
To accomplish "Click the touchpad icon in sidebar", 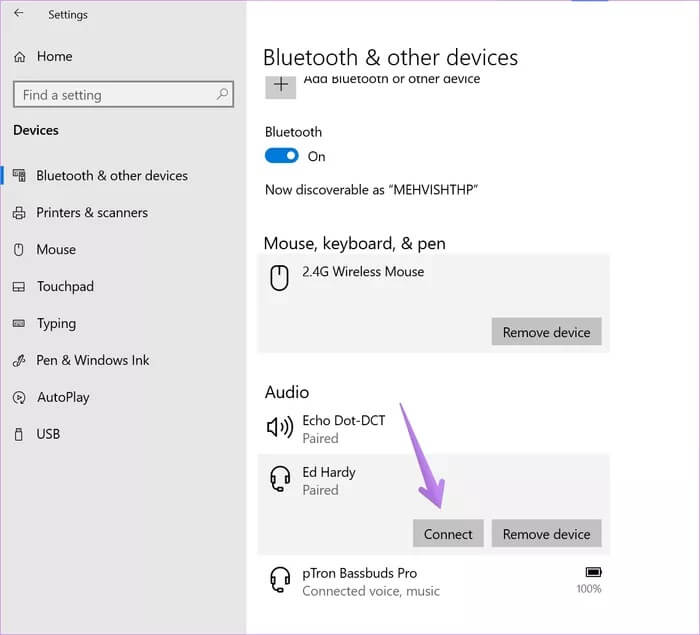I will (19, 287).
